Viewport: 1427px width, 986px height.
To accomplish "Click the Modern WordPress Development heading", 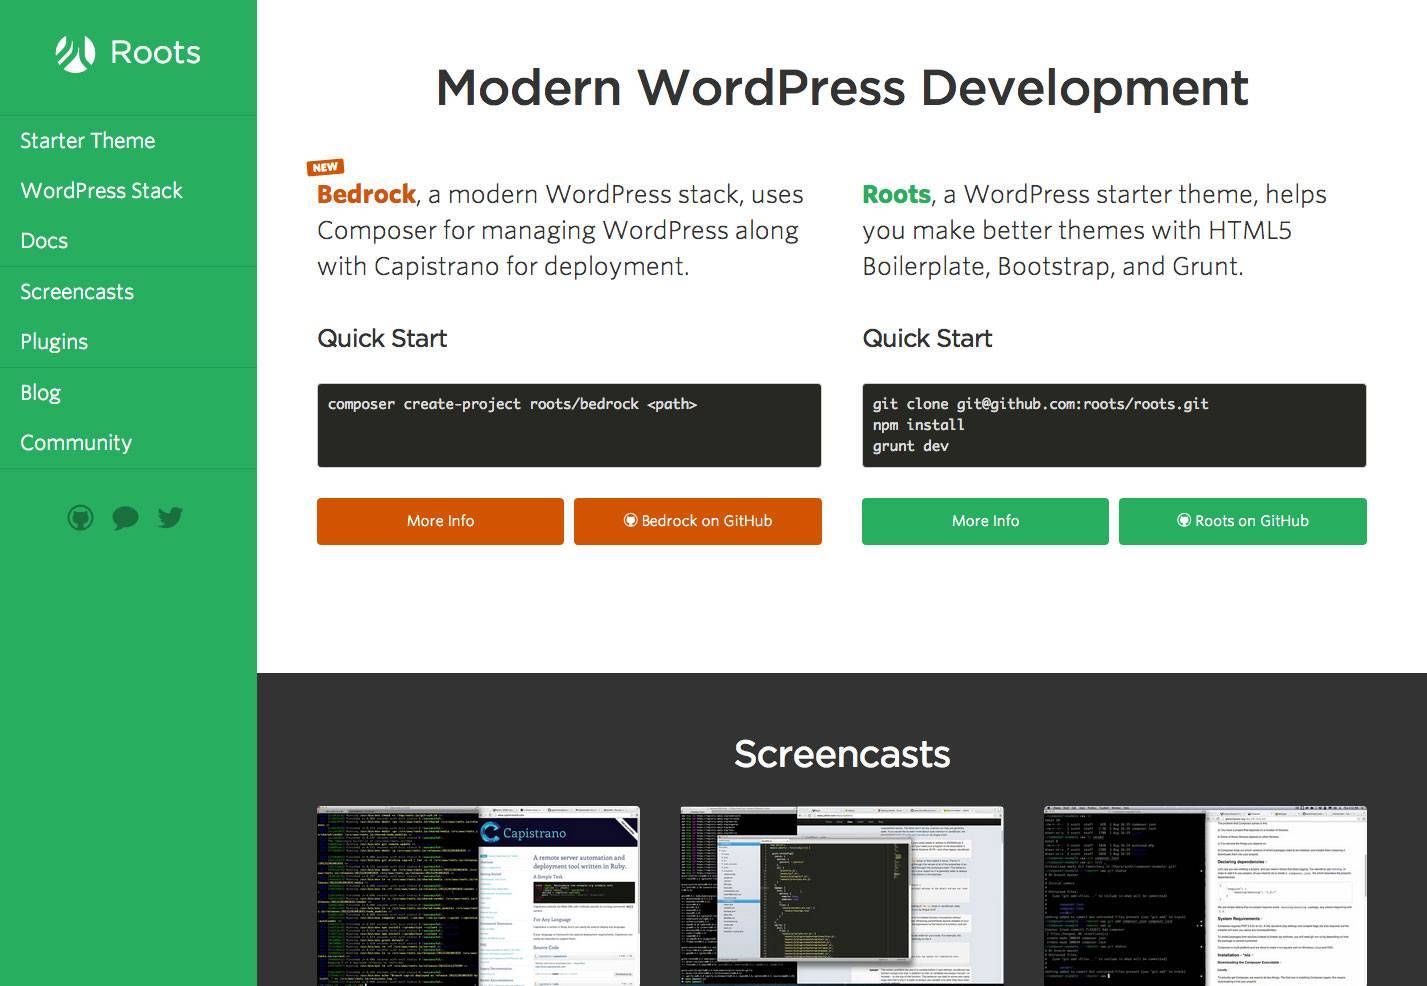I will coord(842,87).
